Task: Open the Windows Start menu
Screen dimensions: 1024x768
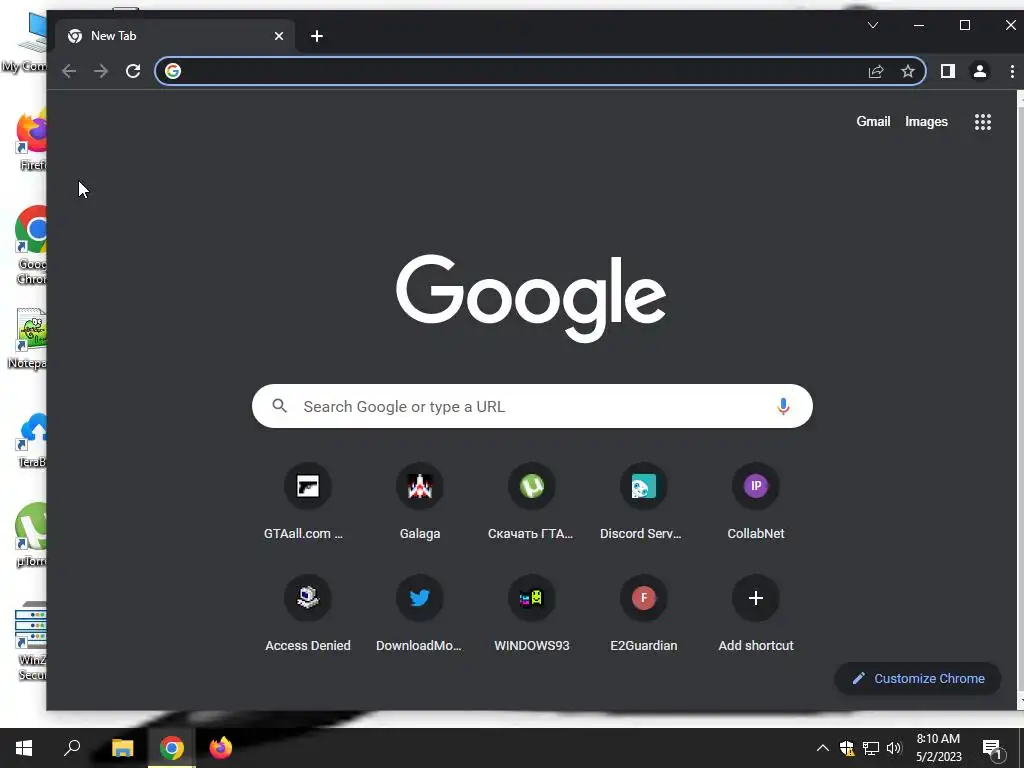Action: [24, 748]
